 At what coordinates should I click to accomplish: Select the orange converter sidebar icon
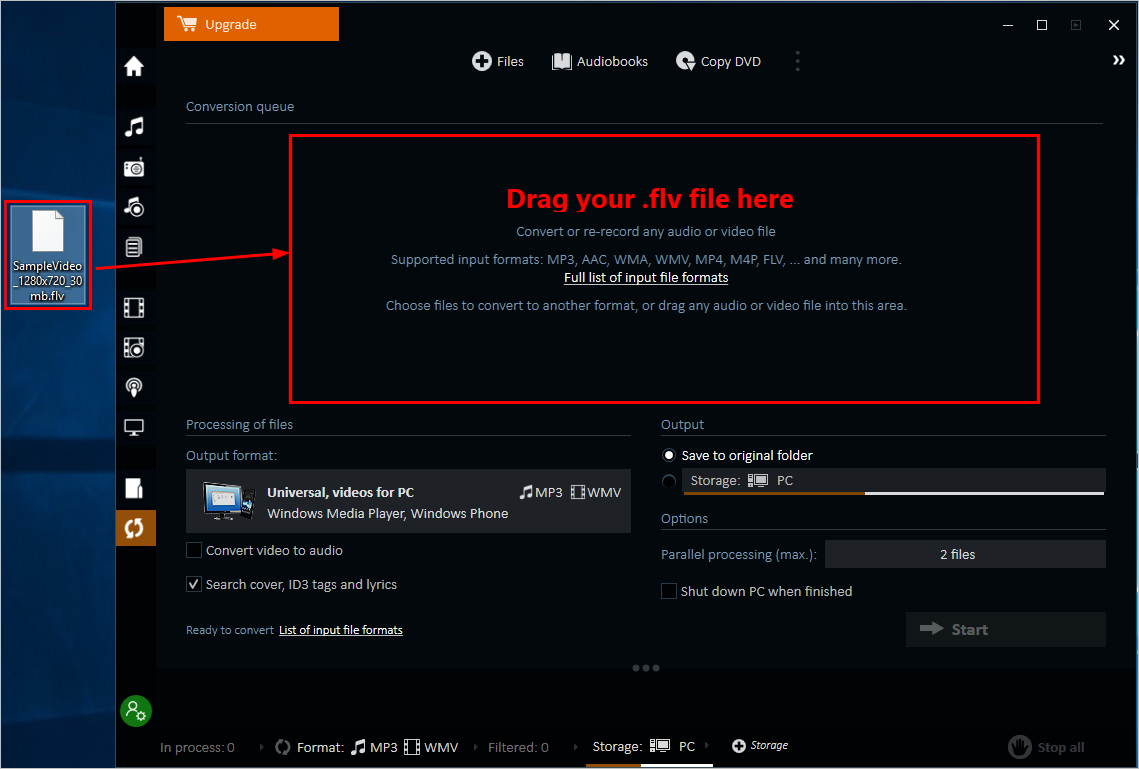[135, 527]
